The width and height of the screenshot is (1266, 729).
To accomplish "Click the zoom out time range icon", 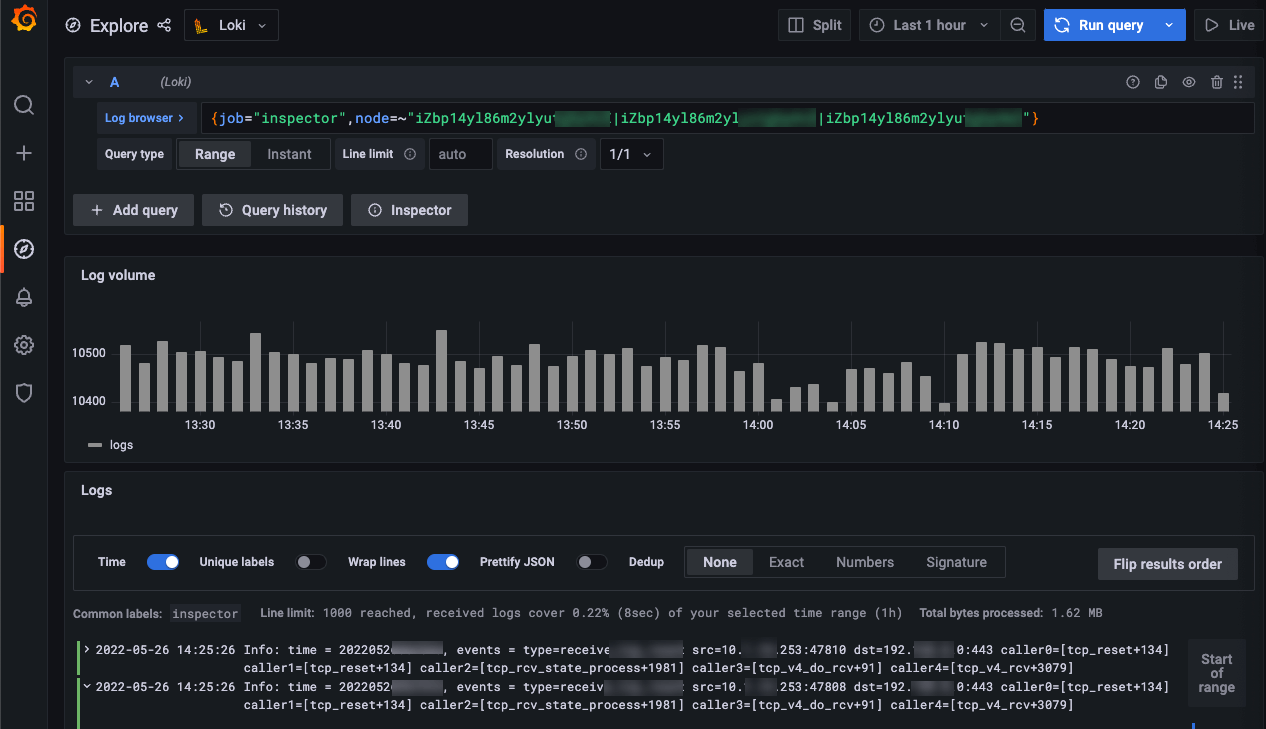I will click(x=1017, y=25).
